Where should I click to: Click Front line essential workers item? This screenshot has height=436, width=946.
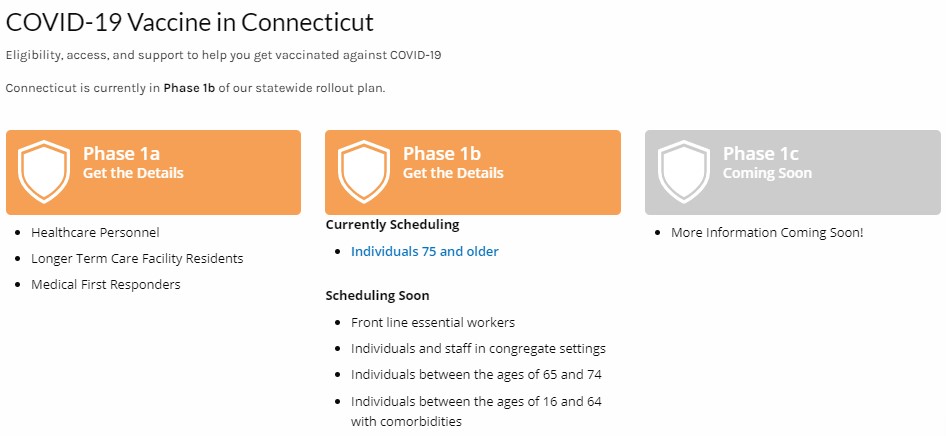[433, 323]
